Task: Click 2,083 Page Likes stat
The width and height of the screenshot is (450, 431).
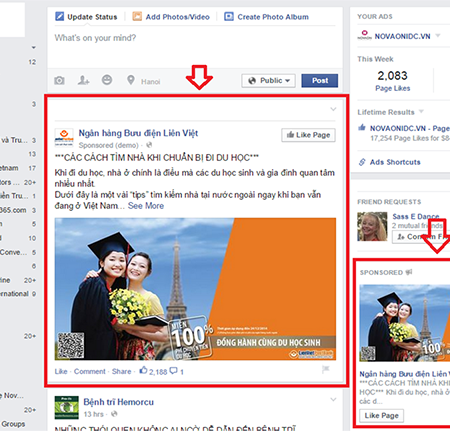Action: click(x=393, y=80)
